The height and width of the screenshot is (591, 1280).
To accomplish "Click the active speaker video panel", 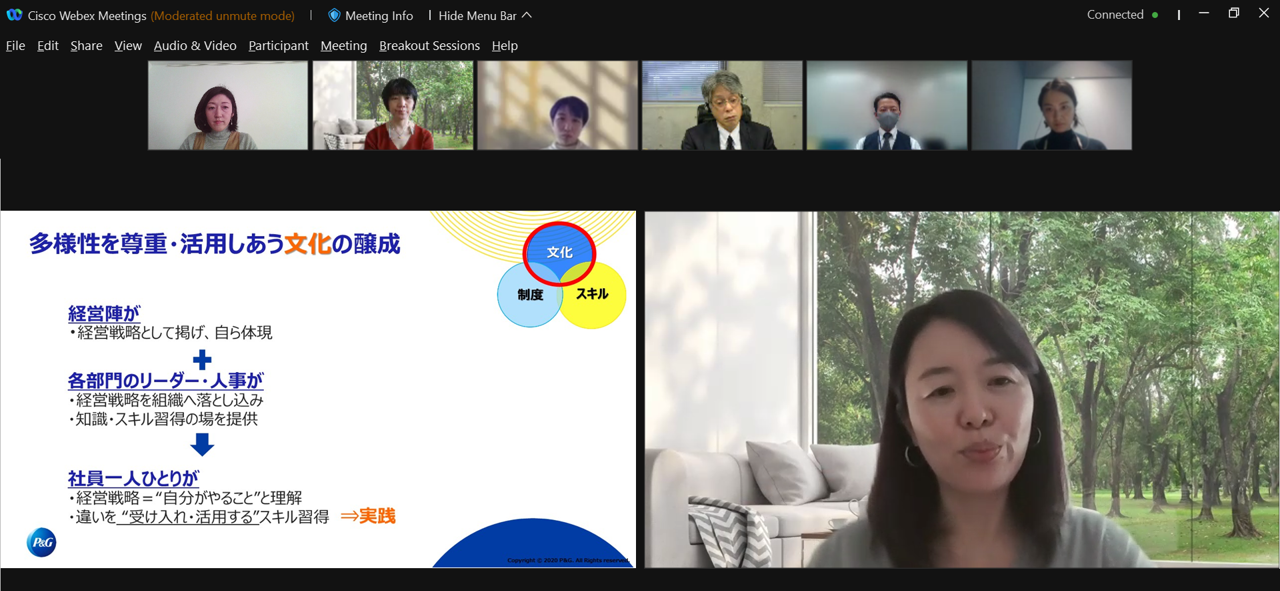I will pos(961,389).
